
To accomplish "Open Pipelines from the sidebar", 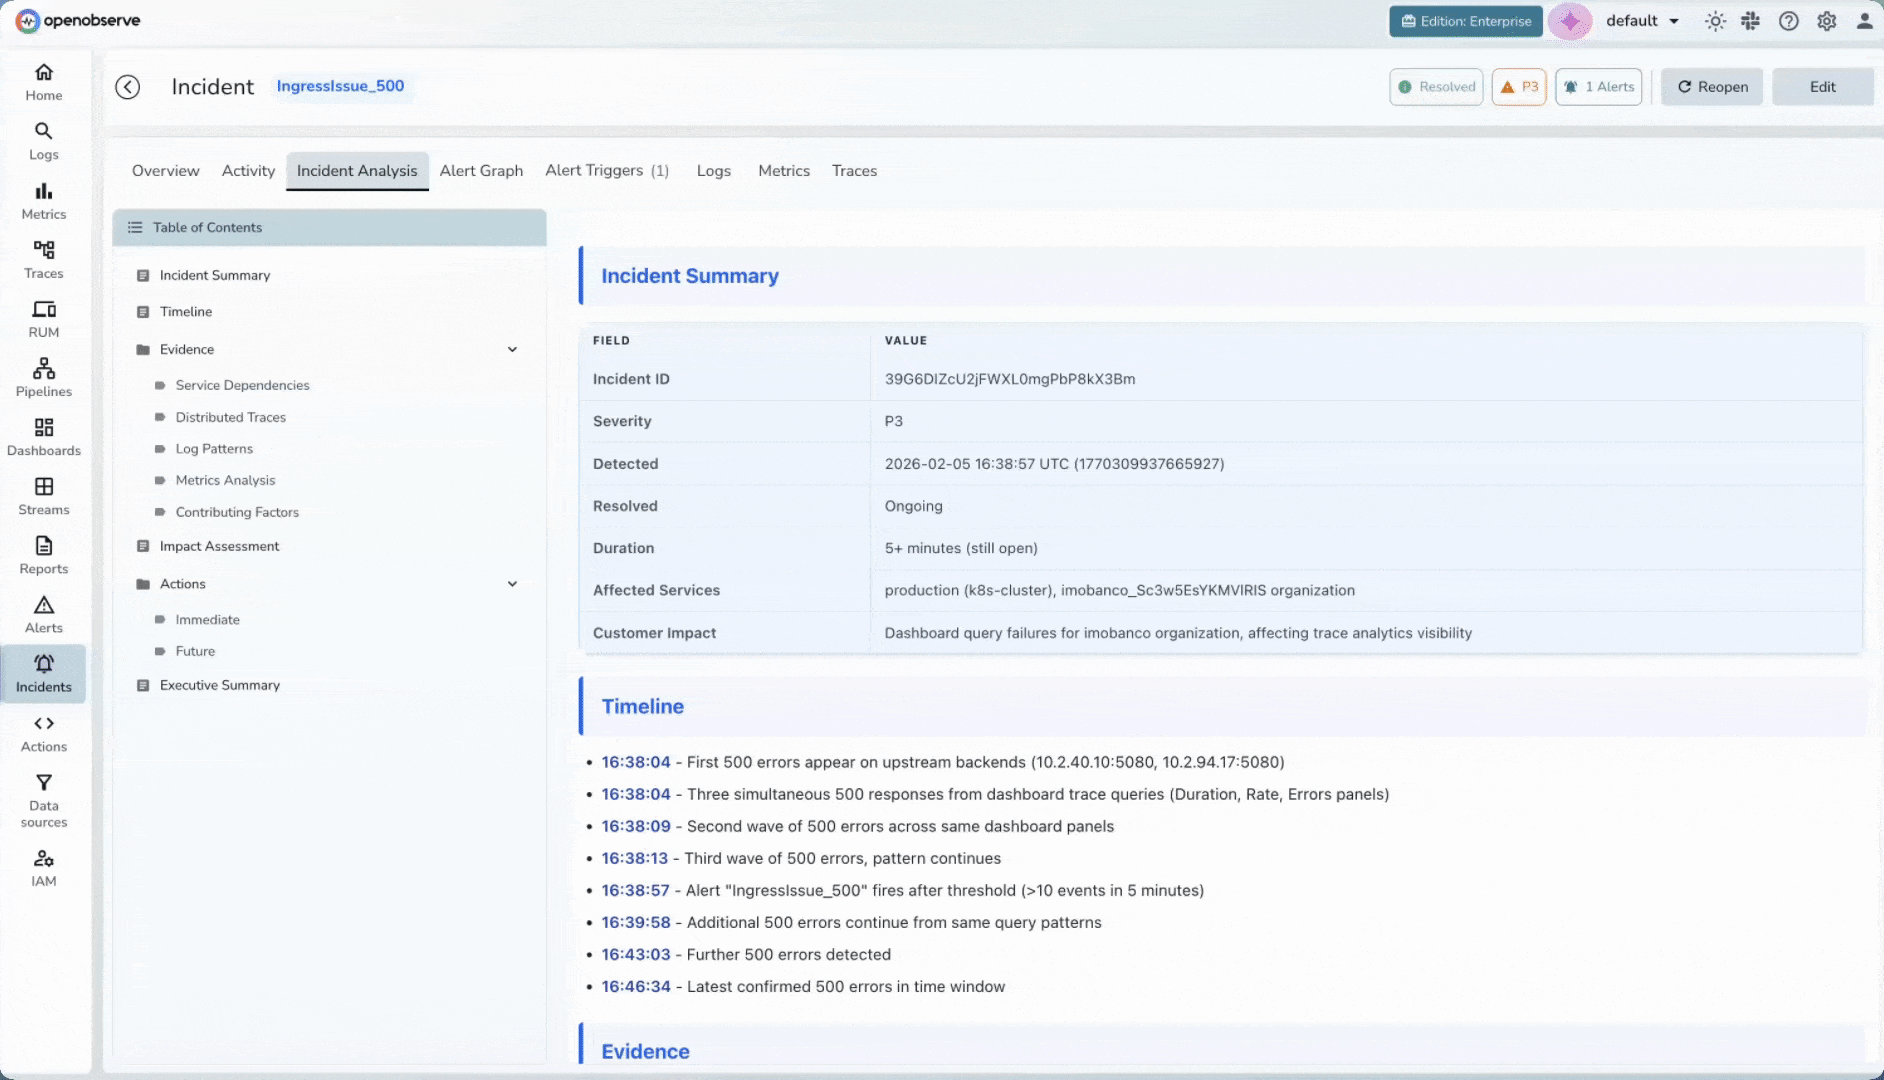I will coord(43,376).
